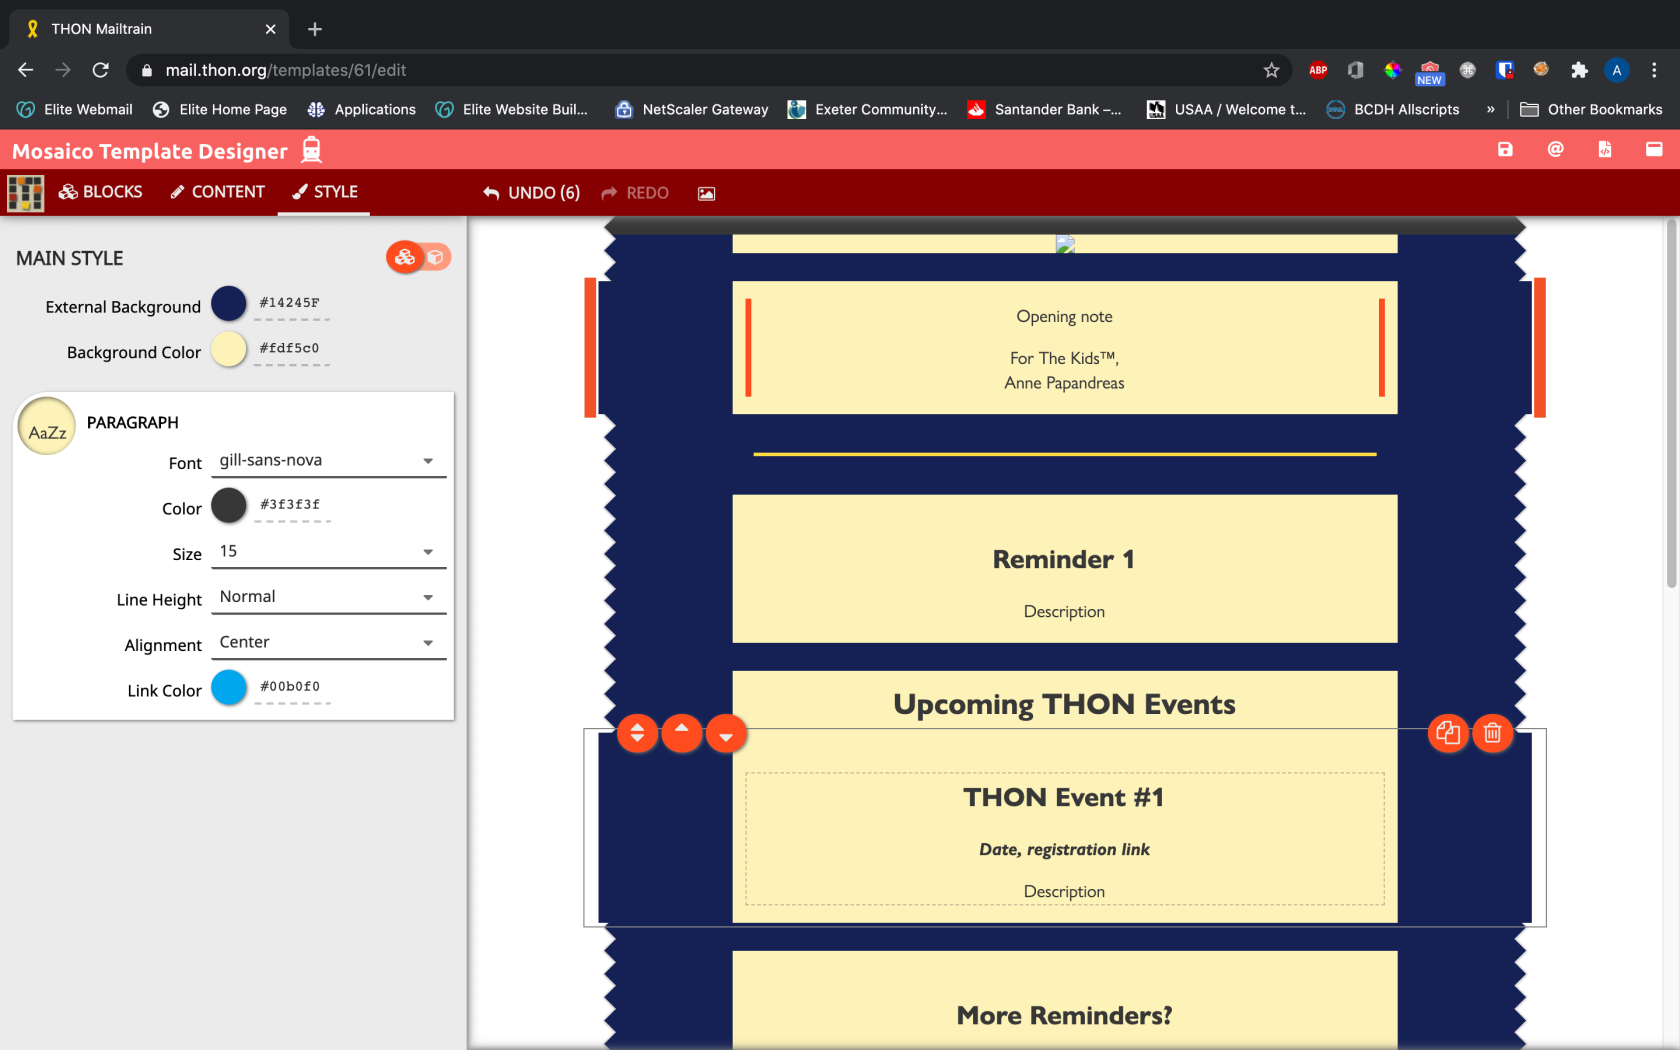Click the Date, registration link text
Viewport: 1680px width, 1050px height.
pos(1064,850)
